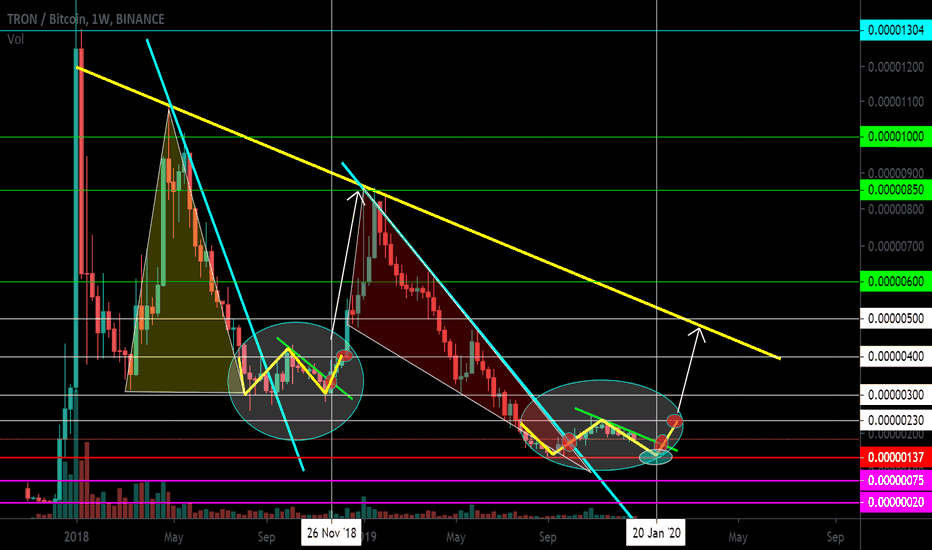Screen dimensions: 932x550
Task: Click the 0.00001100 axis value
Action: click(896, 102)
